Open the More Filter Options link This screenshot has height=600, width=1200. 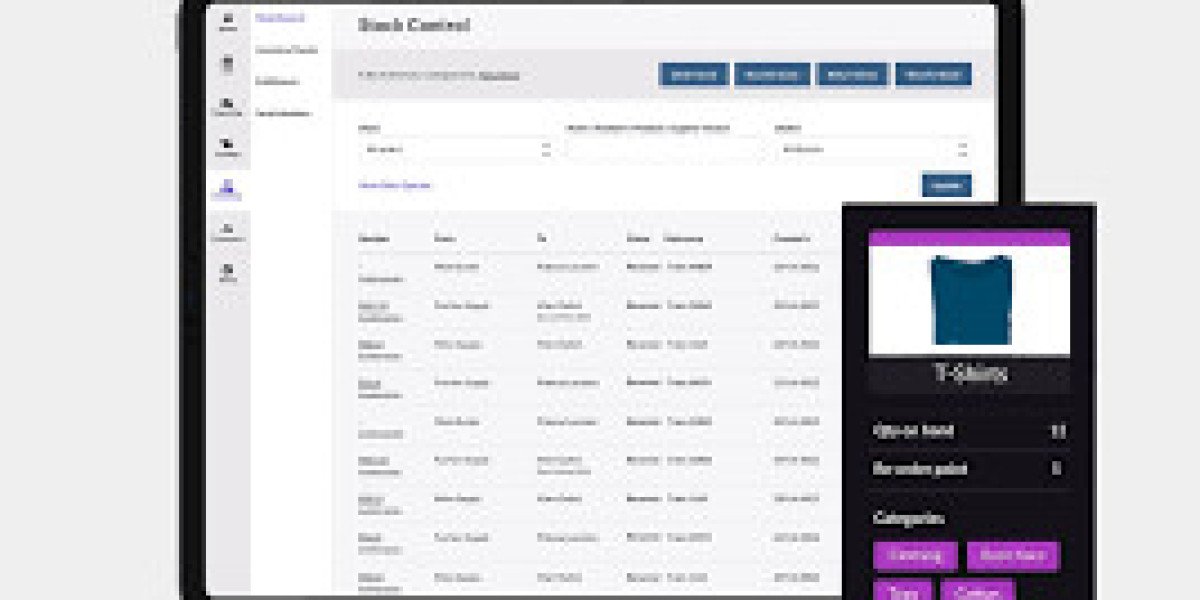pyautogui.click(x=395, y=185)
